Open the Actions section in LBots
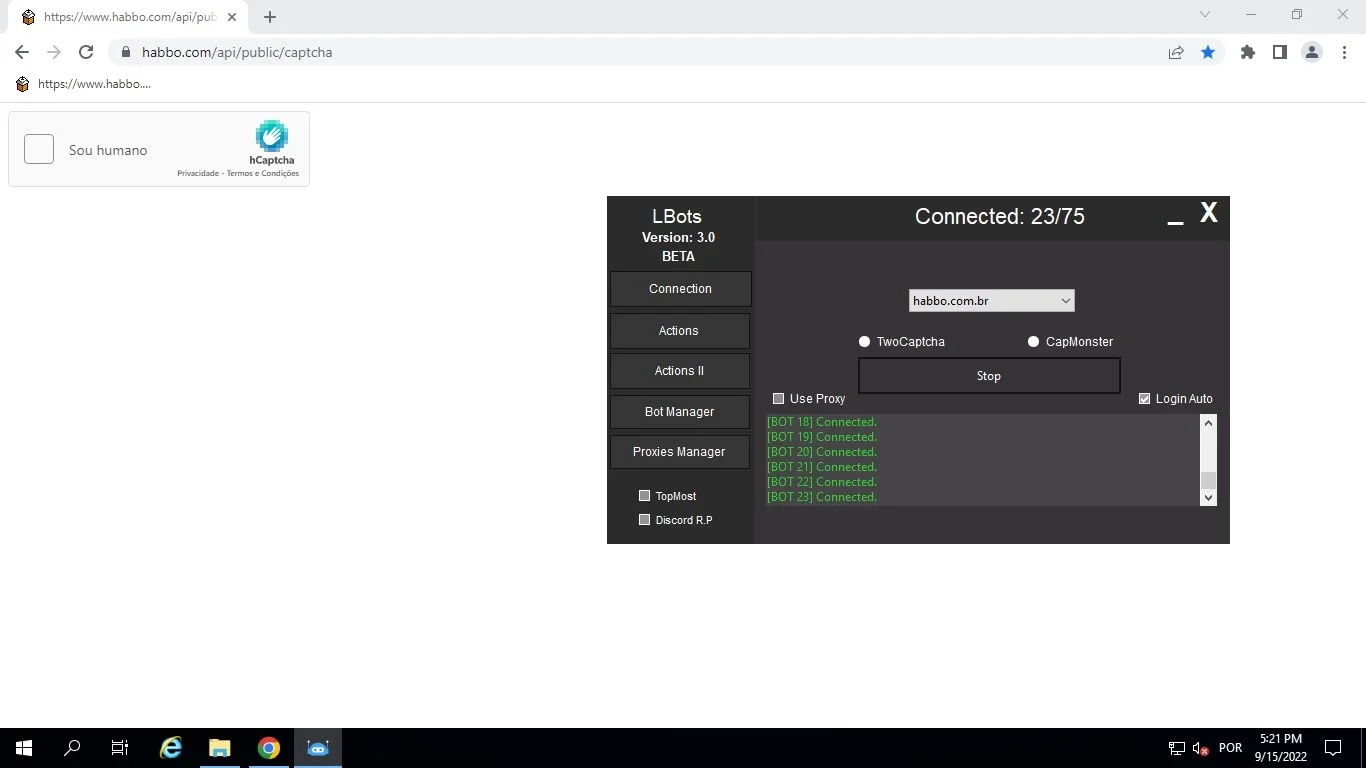The image size is (1366, 768). coord(679,331)
